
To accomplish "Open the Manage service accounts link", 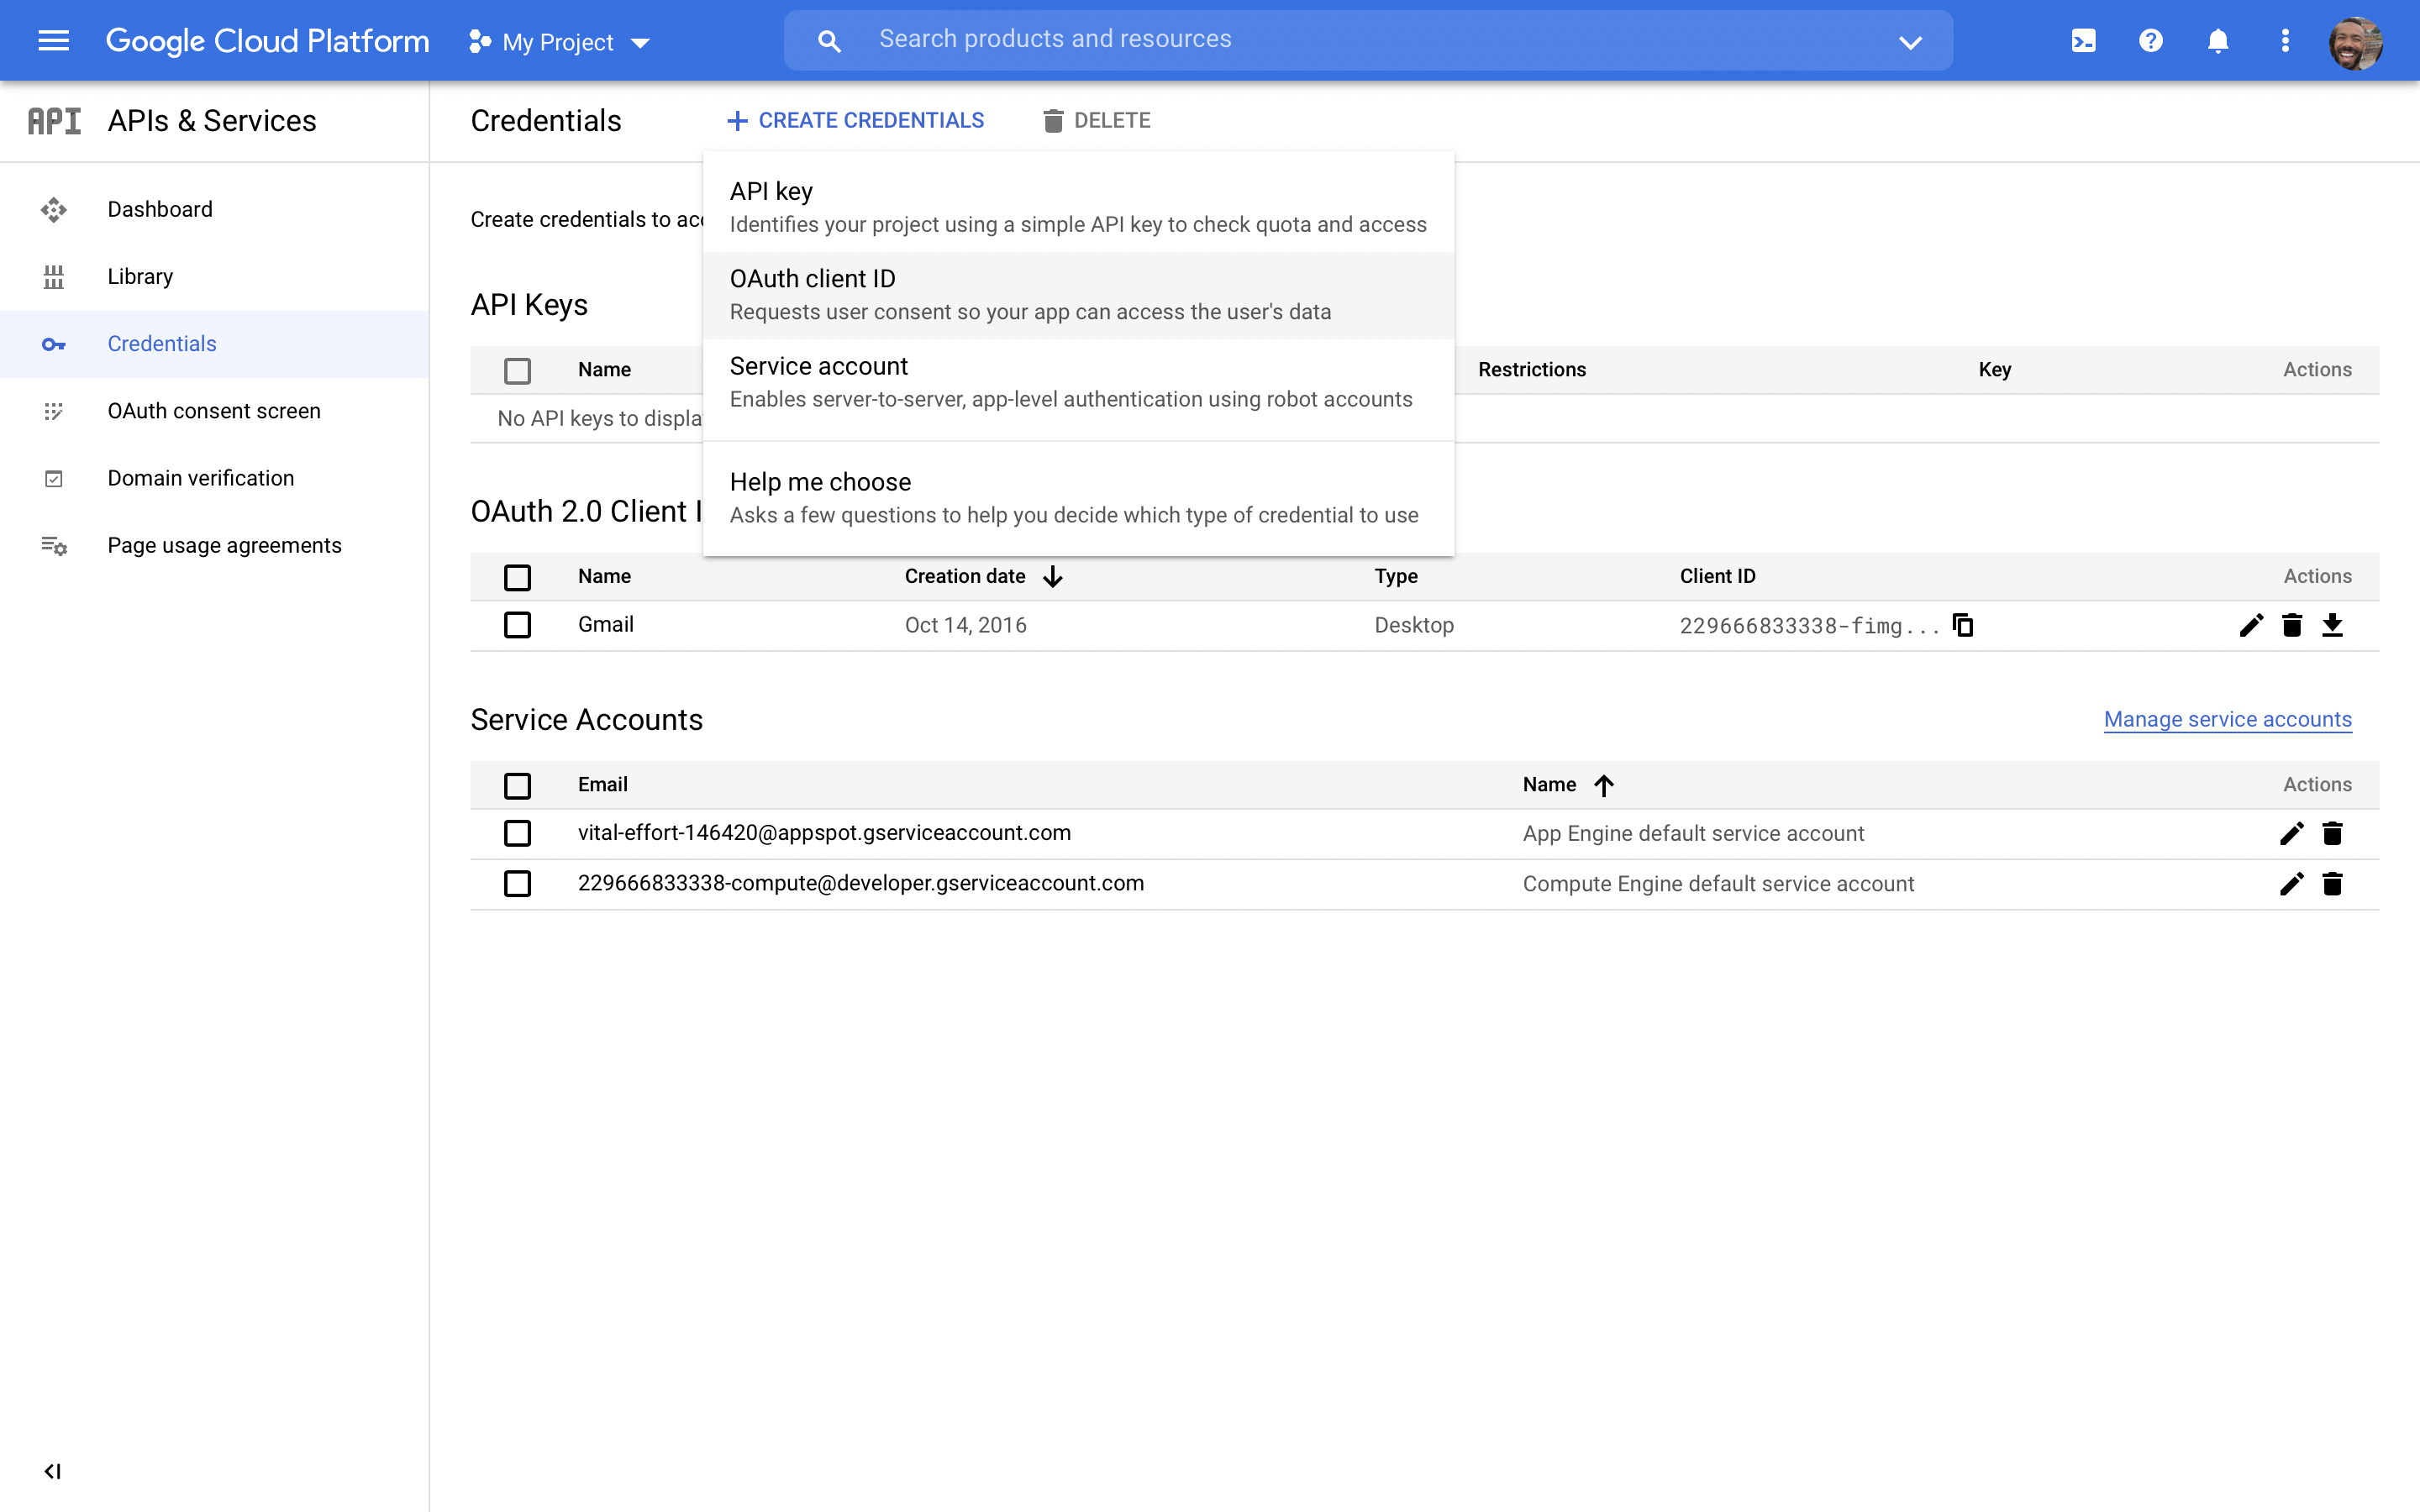I will click(x=2227, y=719).
